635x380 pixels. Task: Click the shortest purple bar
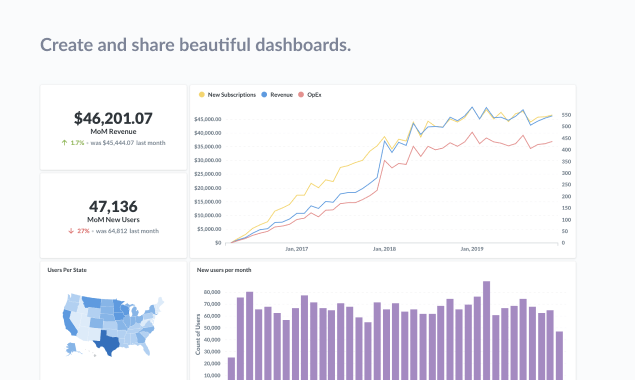[231, 369]
